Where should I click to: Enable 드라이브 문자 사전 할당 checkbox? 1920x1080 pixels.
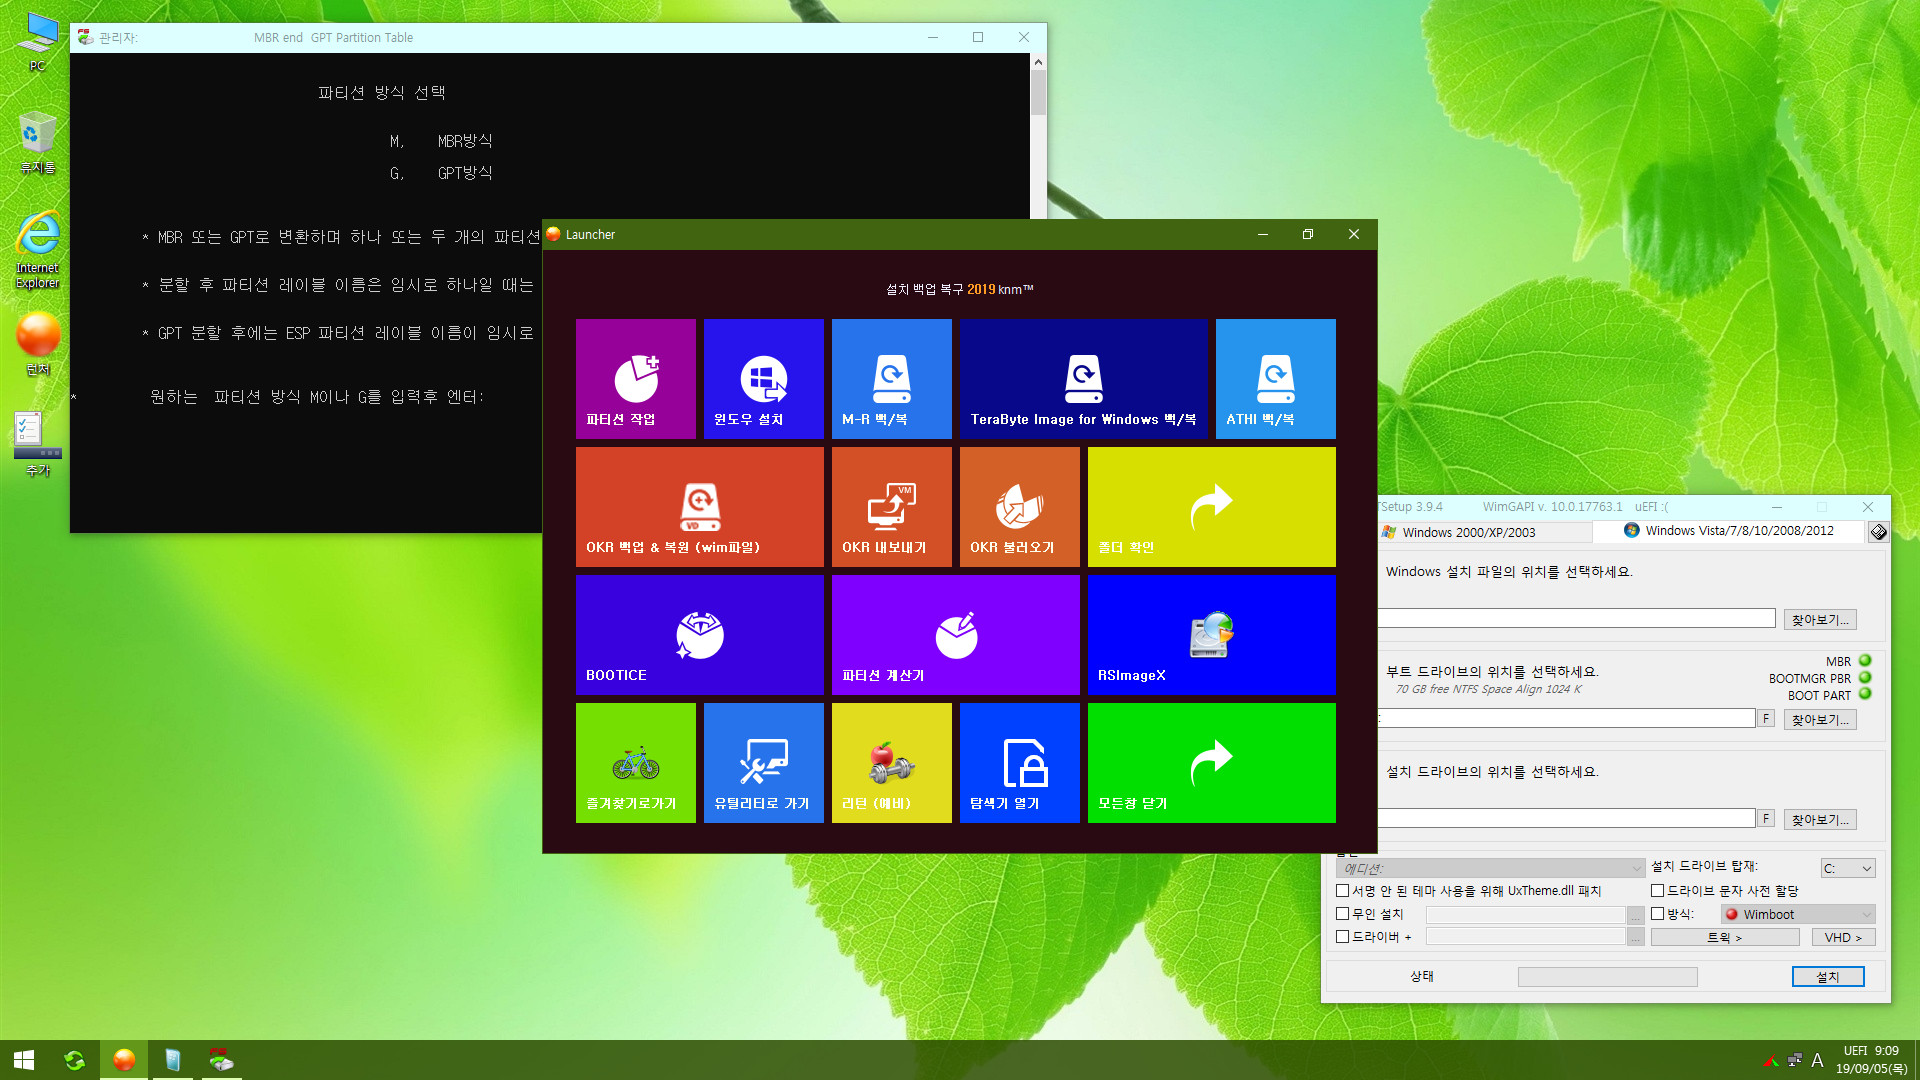1657,890
